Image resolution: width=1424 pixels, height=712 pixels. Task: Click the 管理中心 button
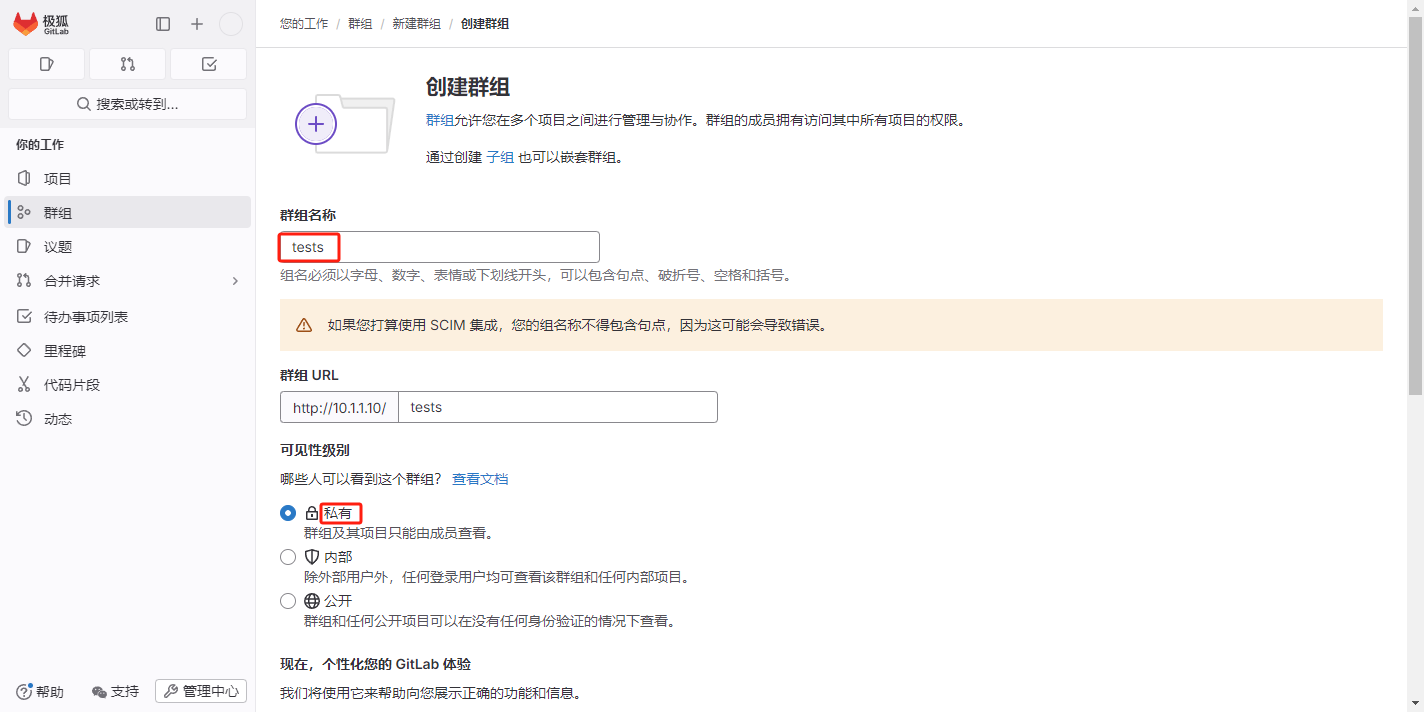pyautogui.click(x=201, y=692)
